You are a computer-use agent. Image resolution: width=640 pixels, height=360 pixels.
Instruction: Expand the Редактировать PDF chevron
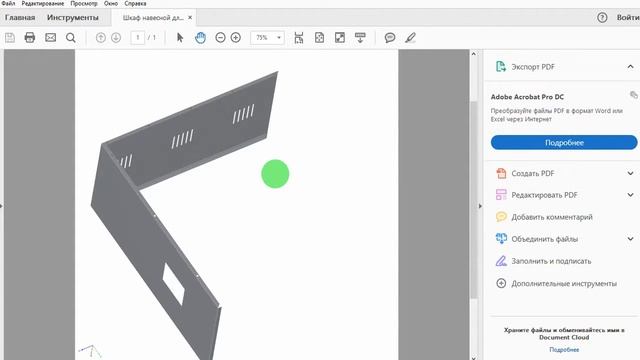[631, 195]
